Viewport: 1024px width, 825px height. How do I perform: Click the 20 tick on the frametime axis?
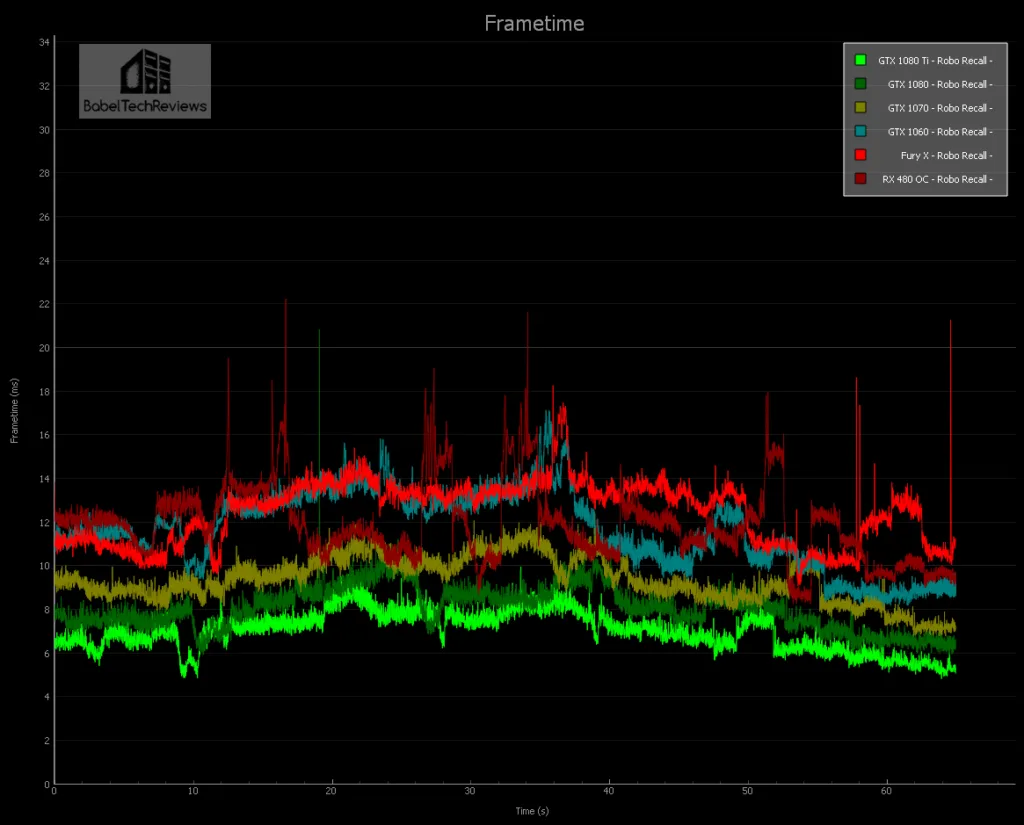point(44,348)
